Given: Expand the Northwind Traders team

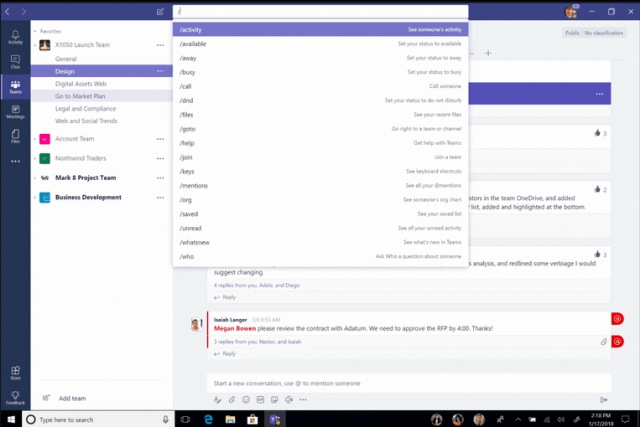Looking at the screenshot, I should [x=35, y=158].
